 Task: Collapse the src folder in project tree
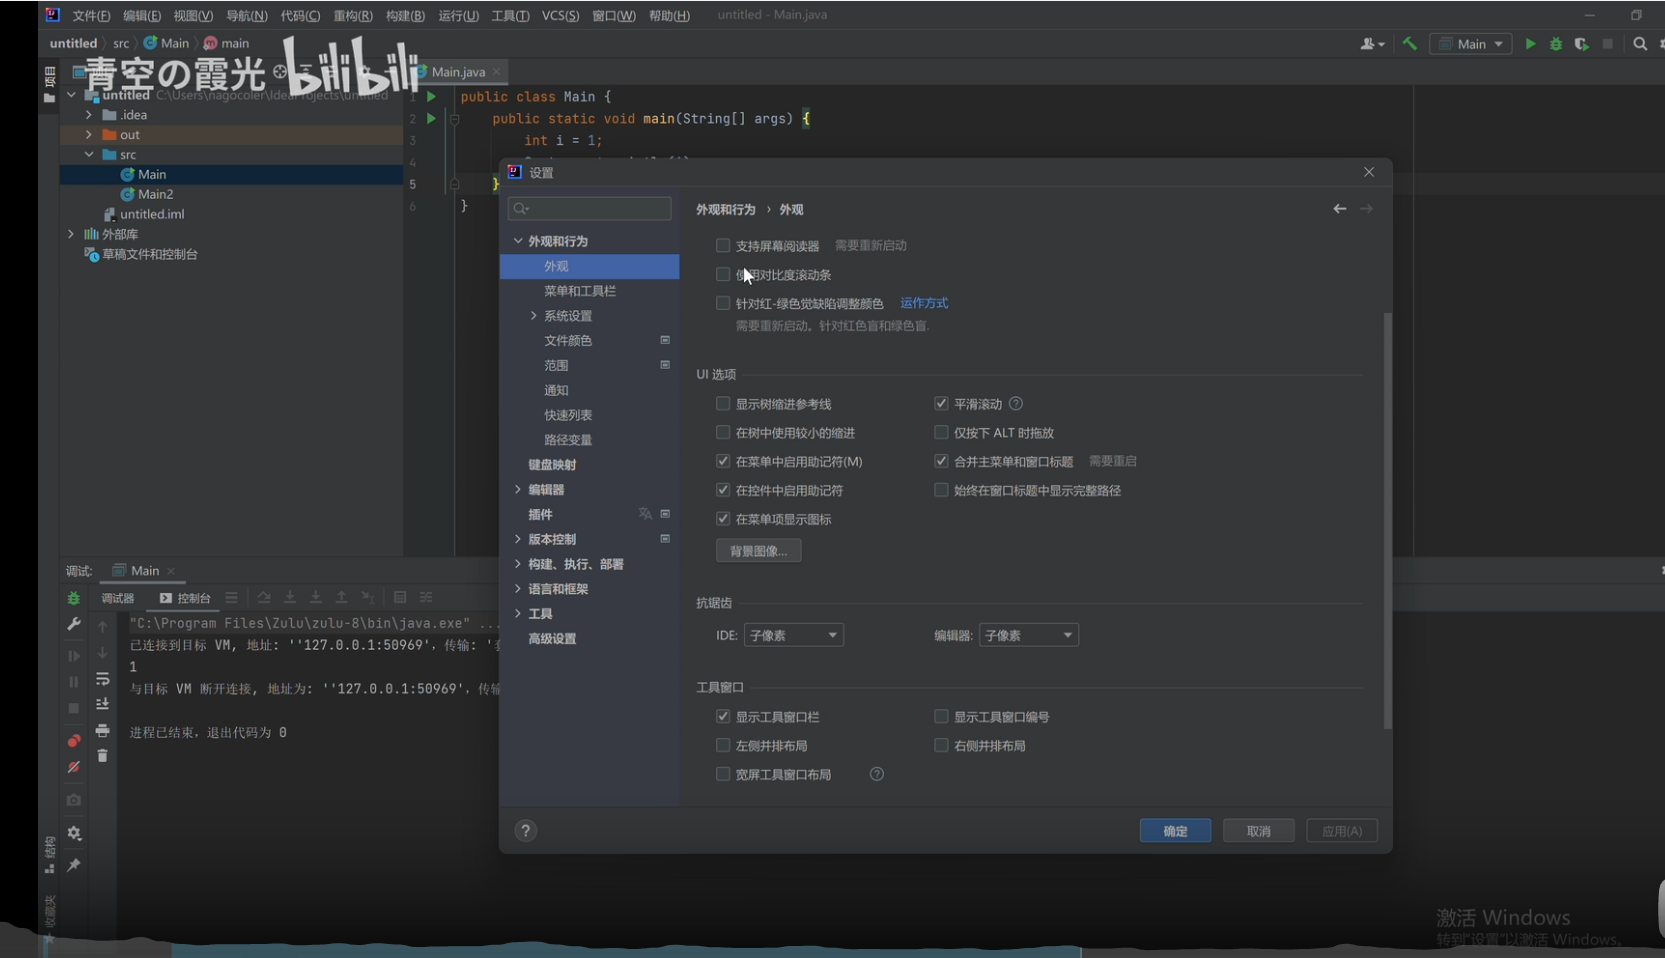click(88, 155)
